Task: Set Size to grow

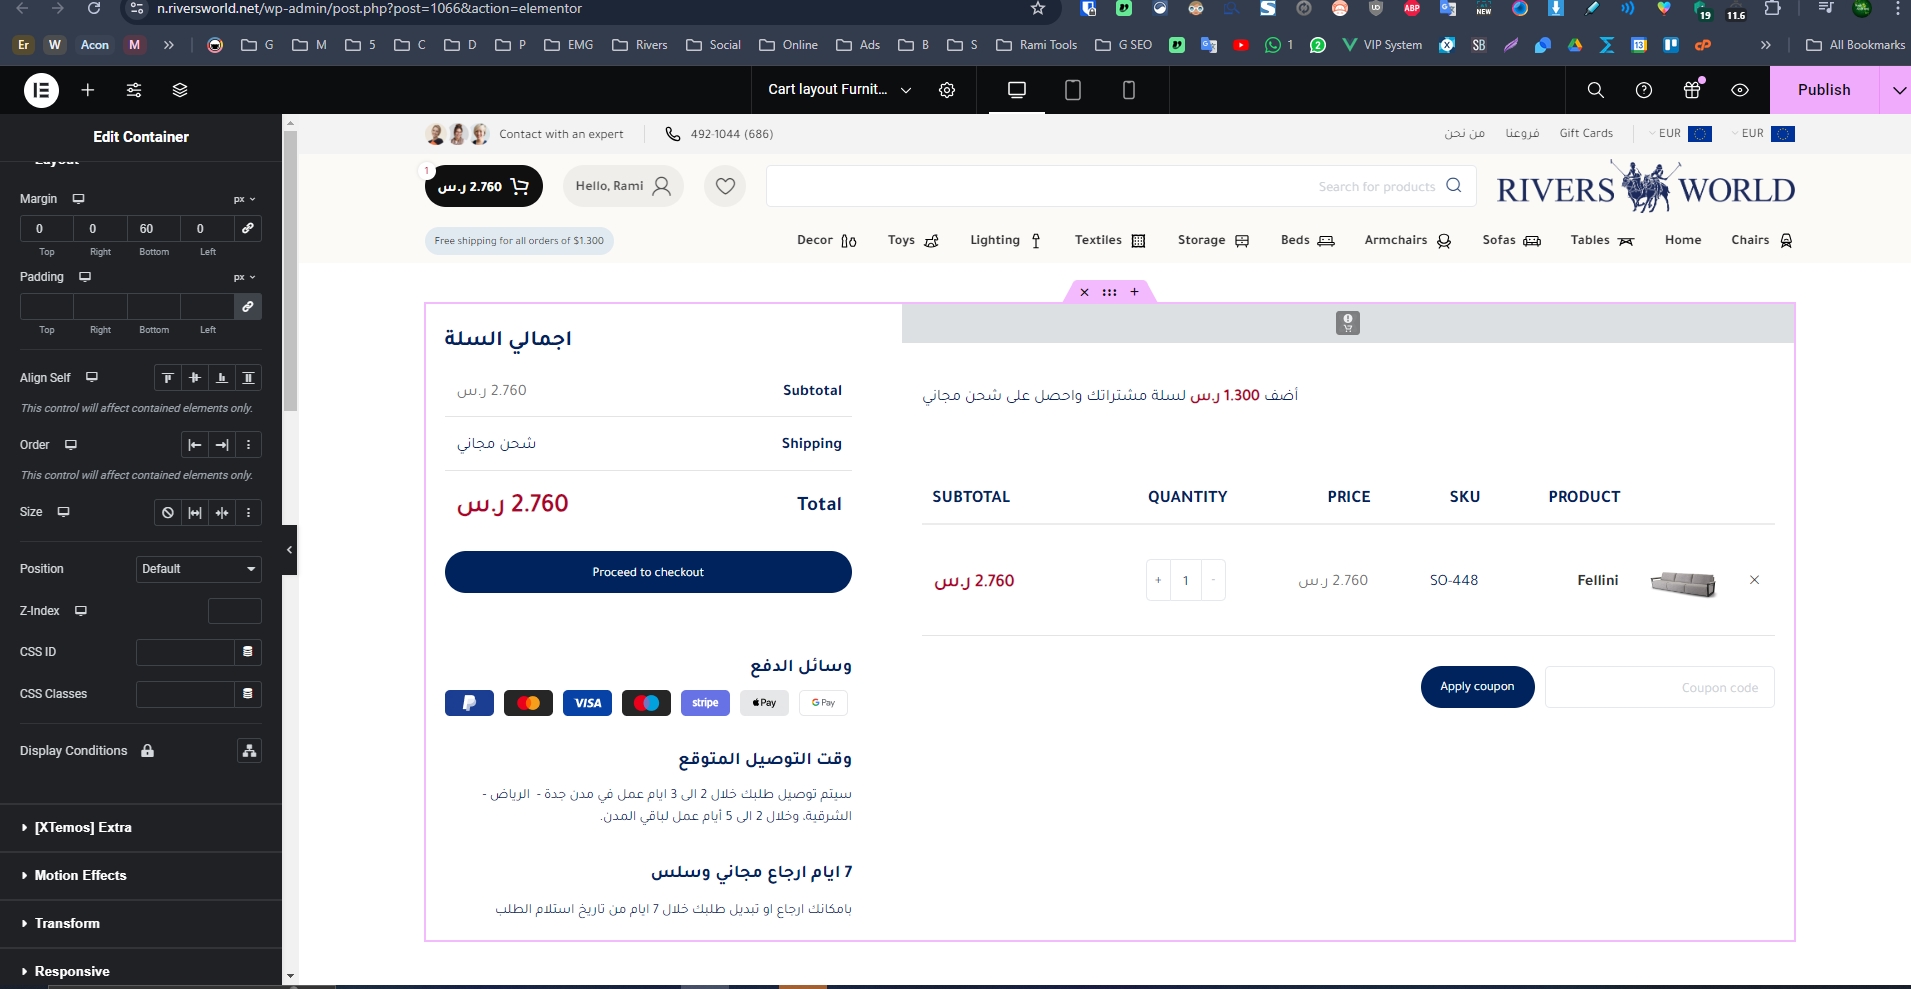Action: (x=195, y=512)
